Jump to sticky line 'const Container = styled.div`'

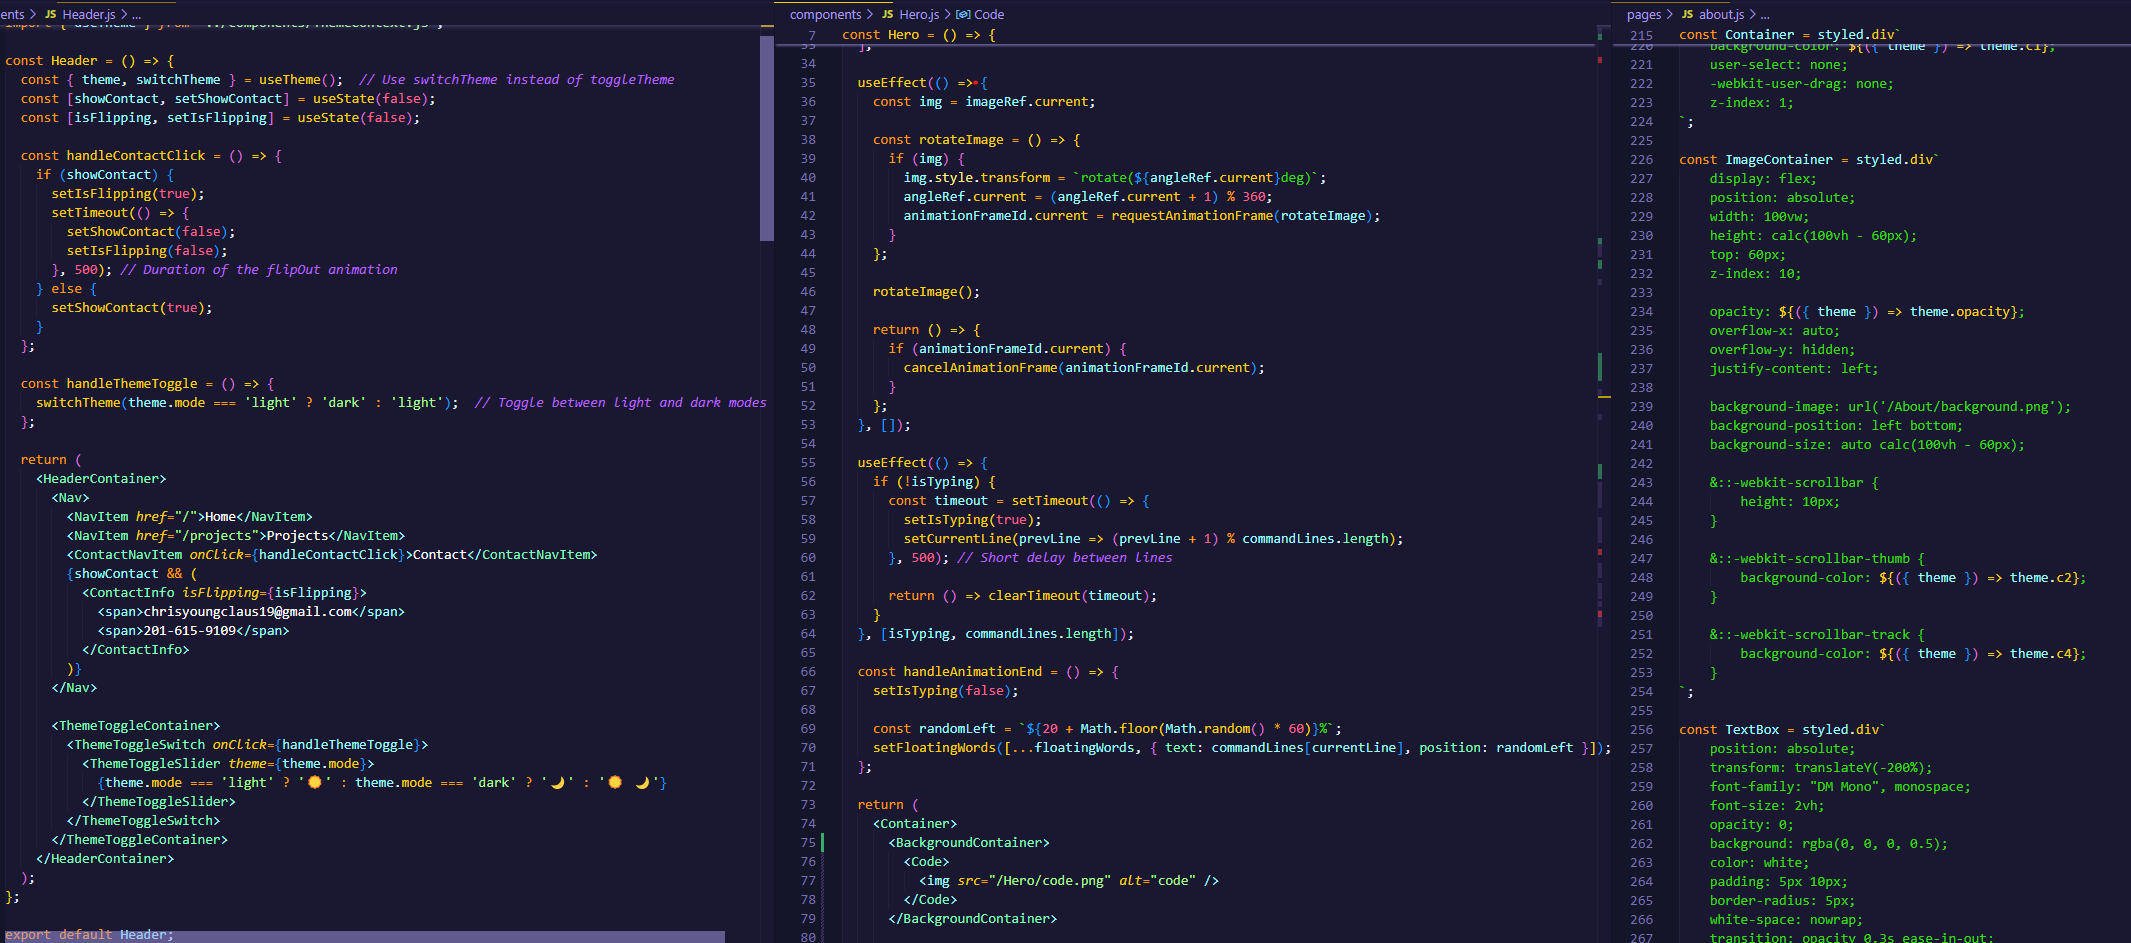coord(1788,34)
